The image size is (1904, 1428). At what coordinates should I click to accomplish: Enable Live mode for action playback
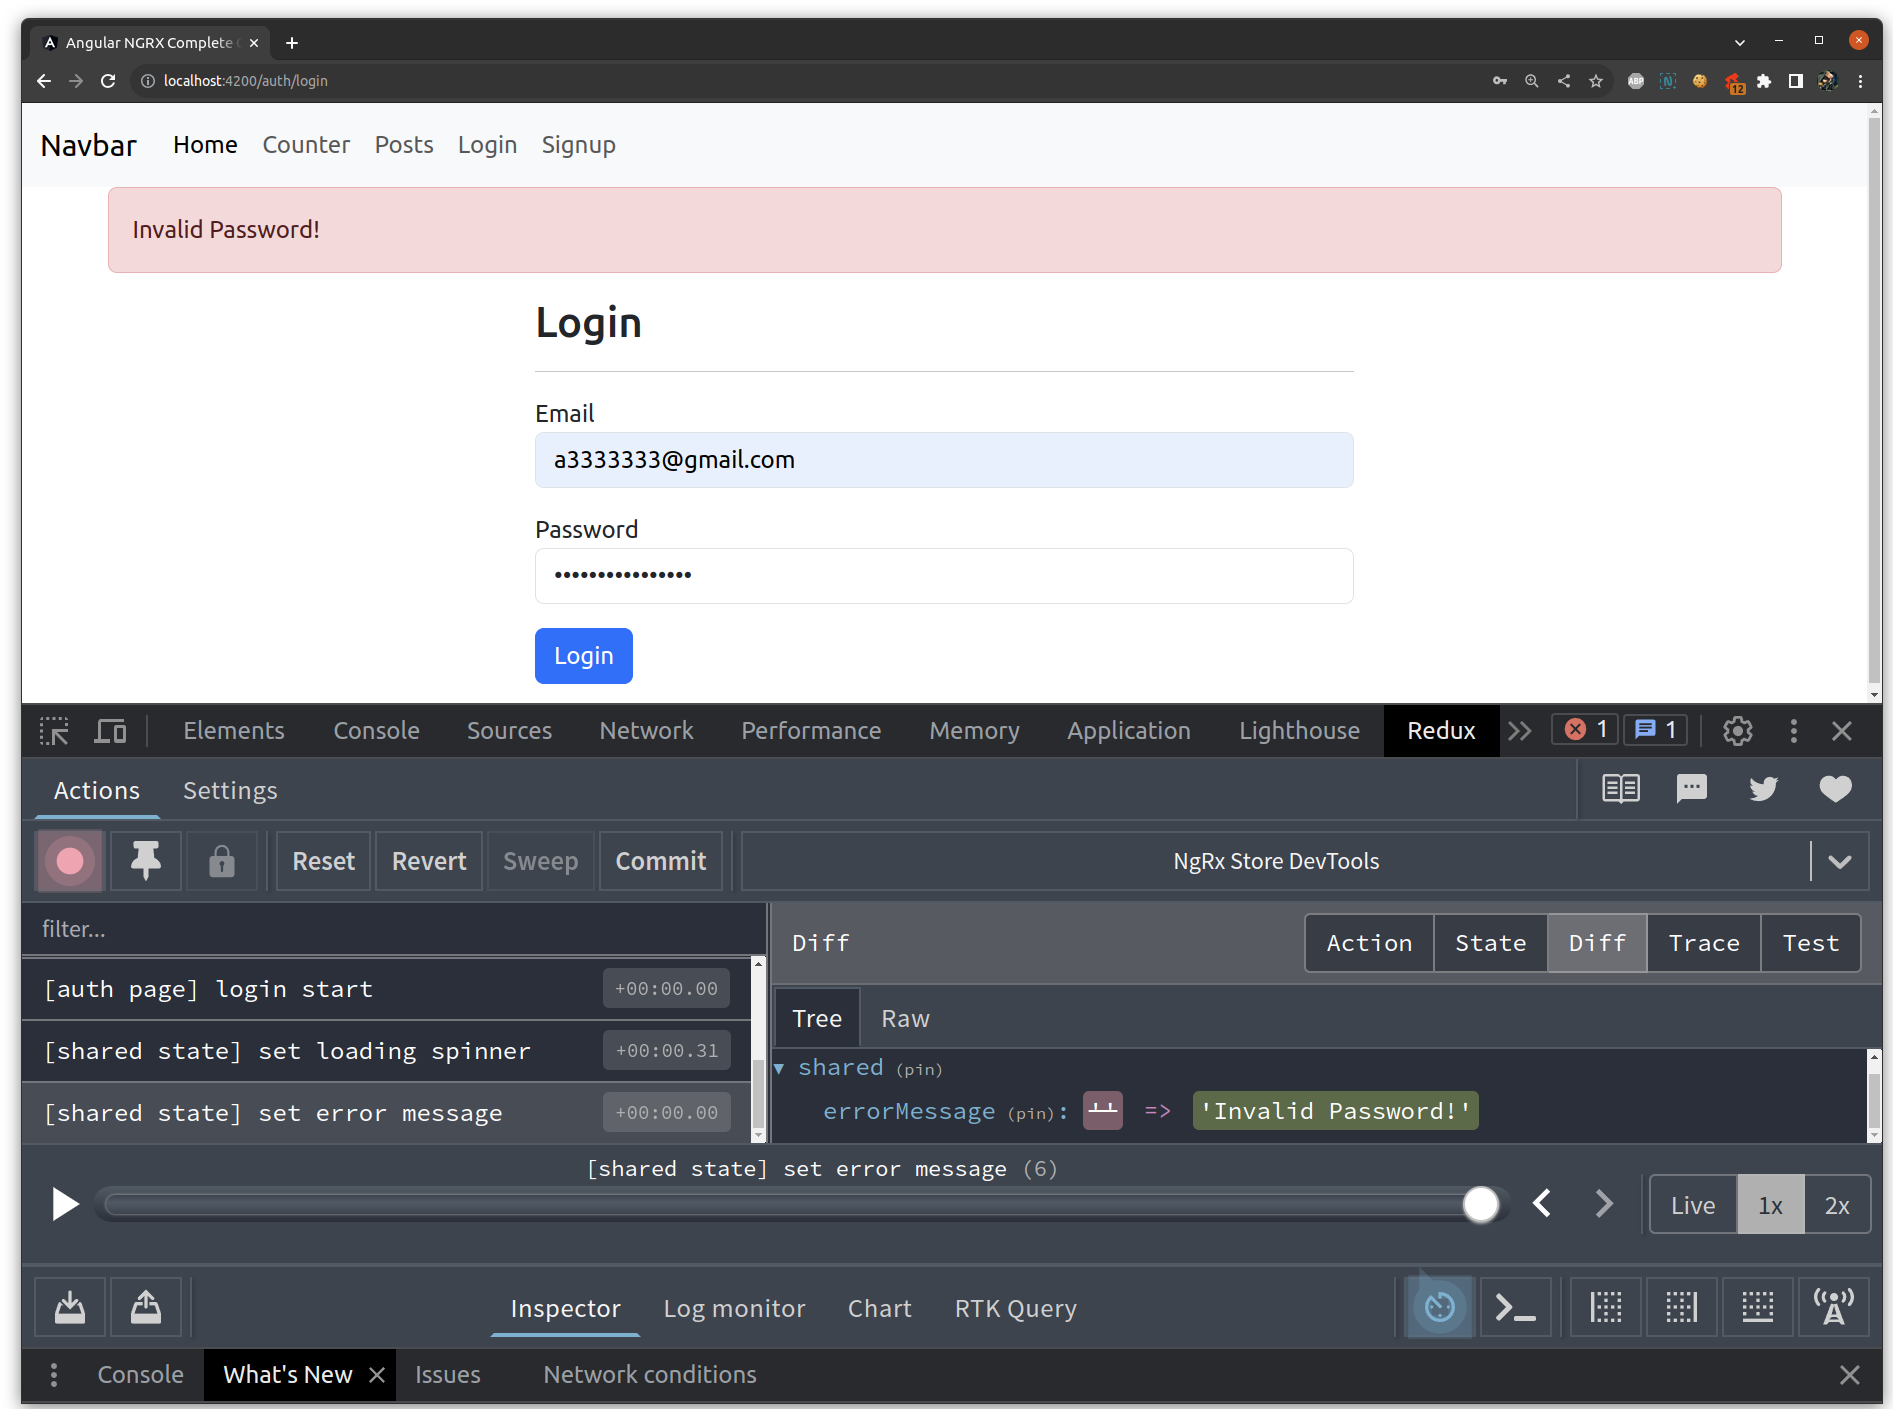(1692, 1204)
